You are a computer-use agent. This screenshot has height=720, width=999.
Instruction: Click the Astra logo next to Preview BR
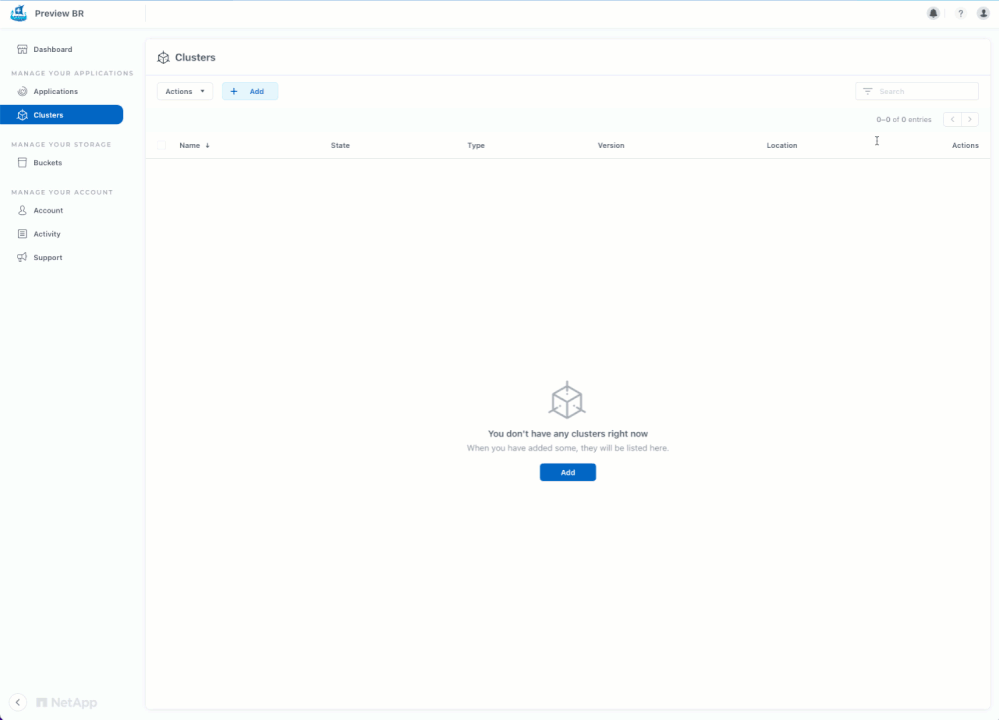[x=18, y=13]
